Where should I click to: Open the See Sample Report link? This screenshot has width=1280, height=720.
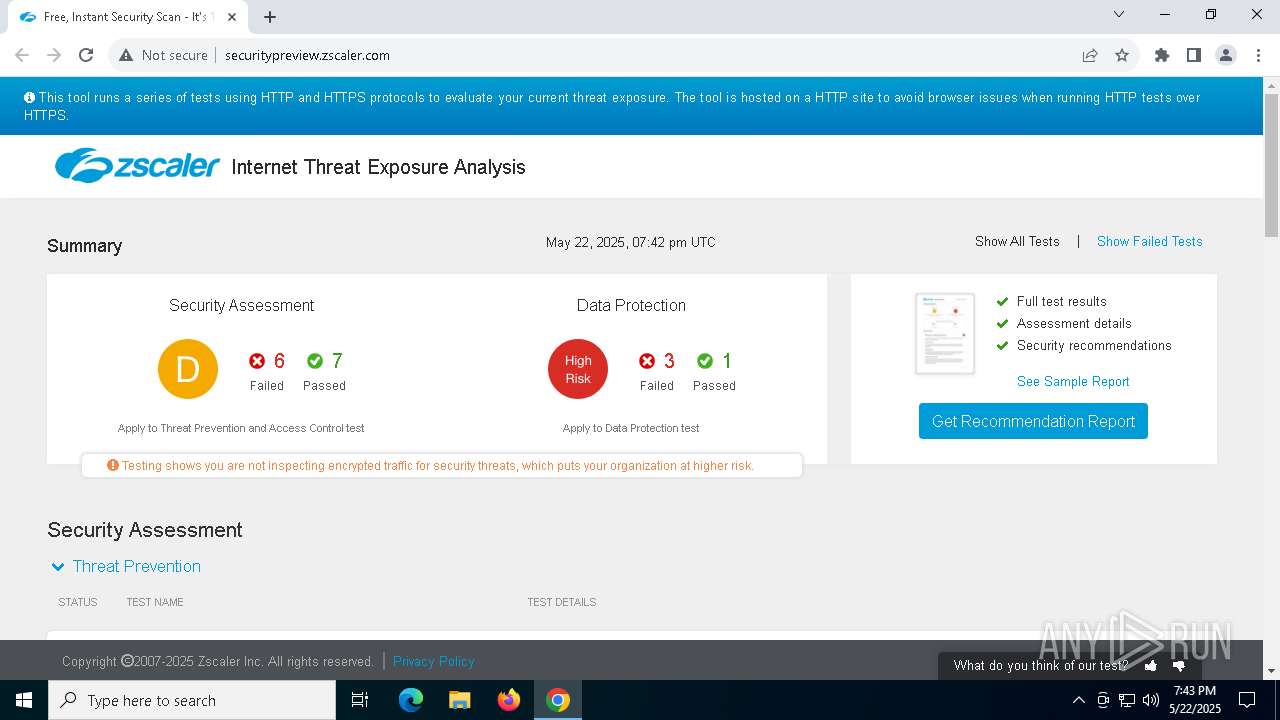pos(1073,381)
